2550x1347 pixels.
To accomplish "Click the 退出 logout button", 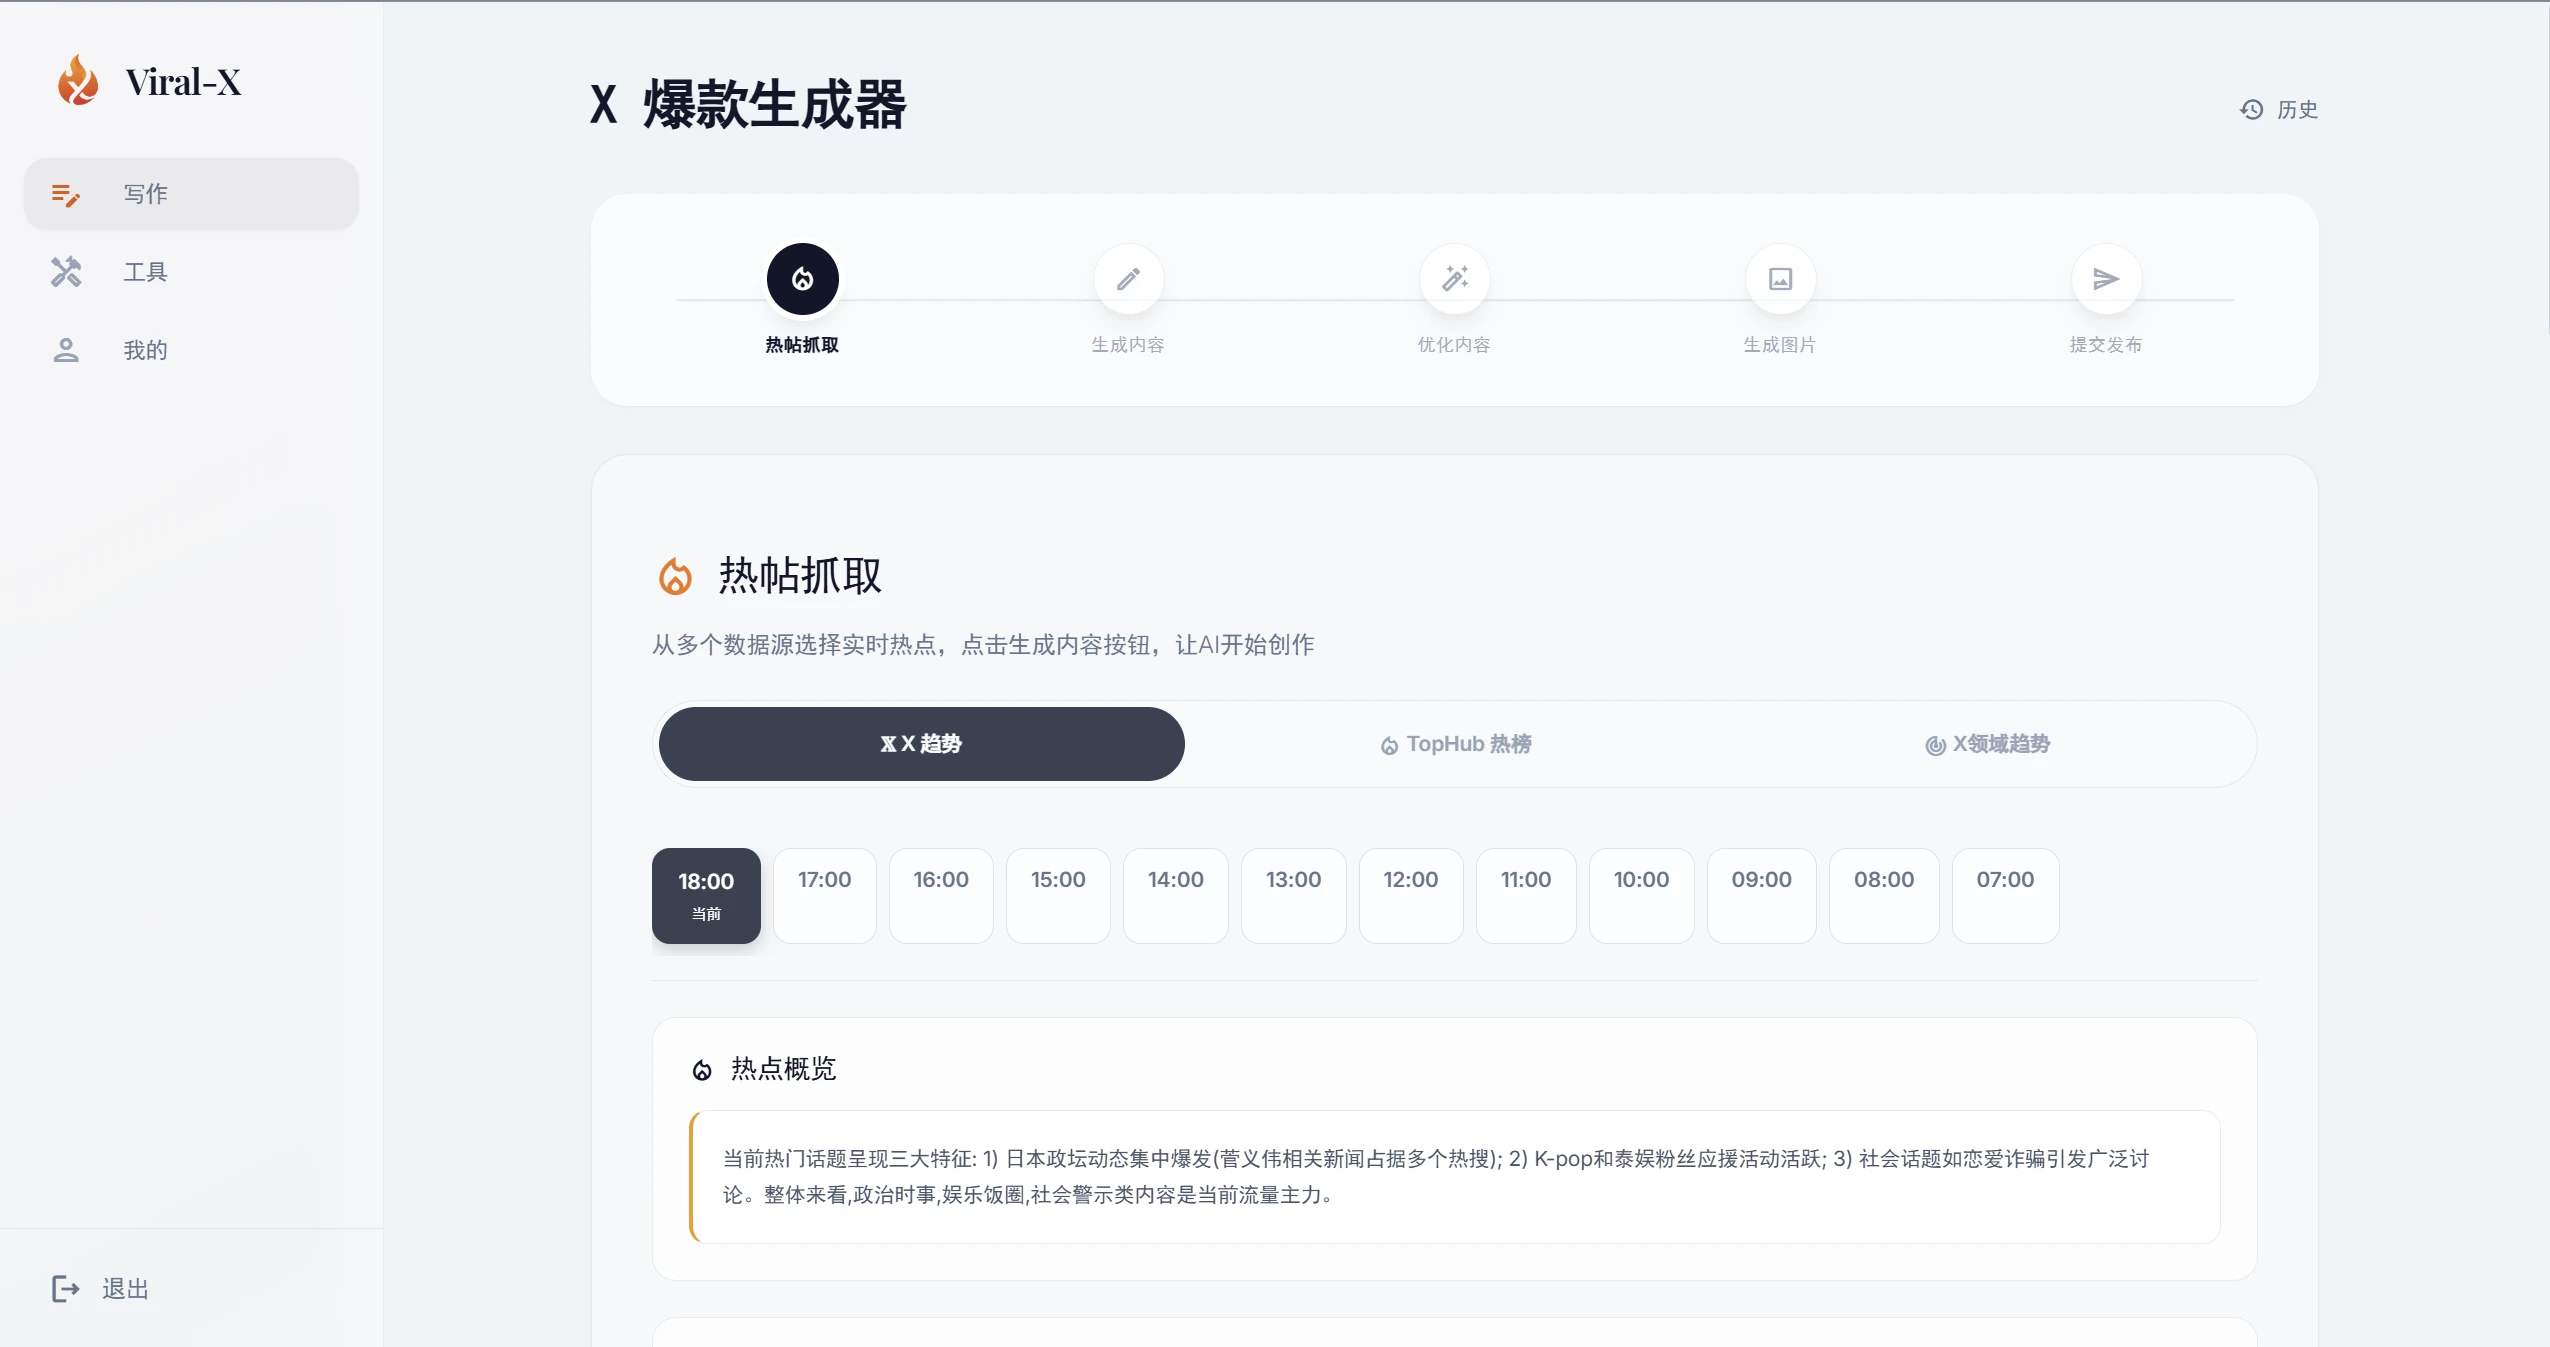I will 100,1289.
